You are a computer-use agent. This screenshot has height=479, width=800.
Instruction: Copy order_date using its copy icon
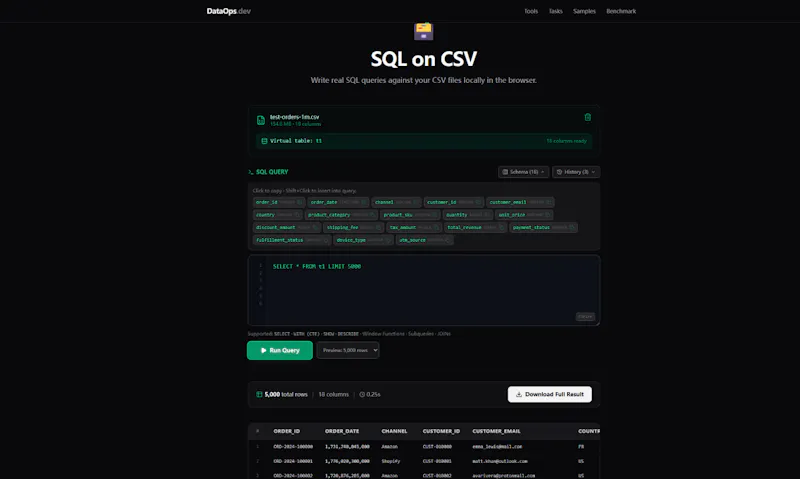[364, 202]
